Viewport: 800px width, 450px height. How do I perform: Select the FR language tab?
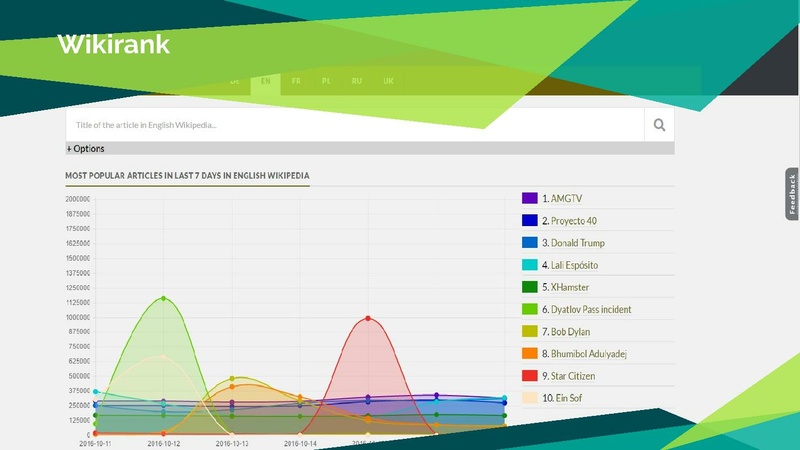tap(296, 81)
